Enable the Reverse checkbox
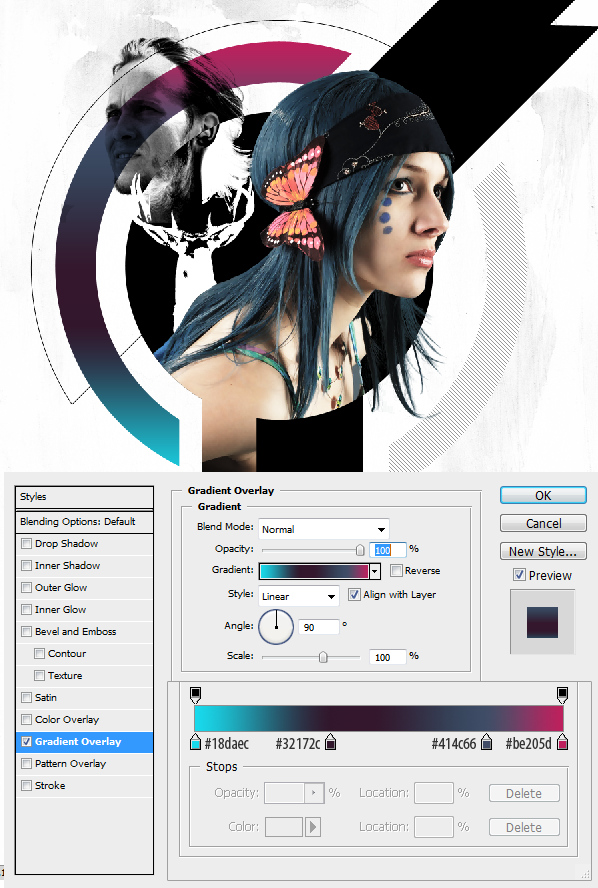598x888 pixels. (x=396, y=570)
